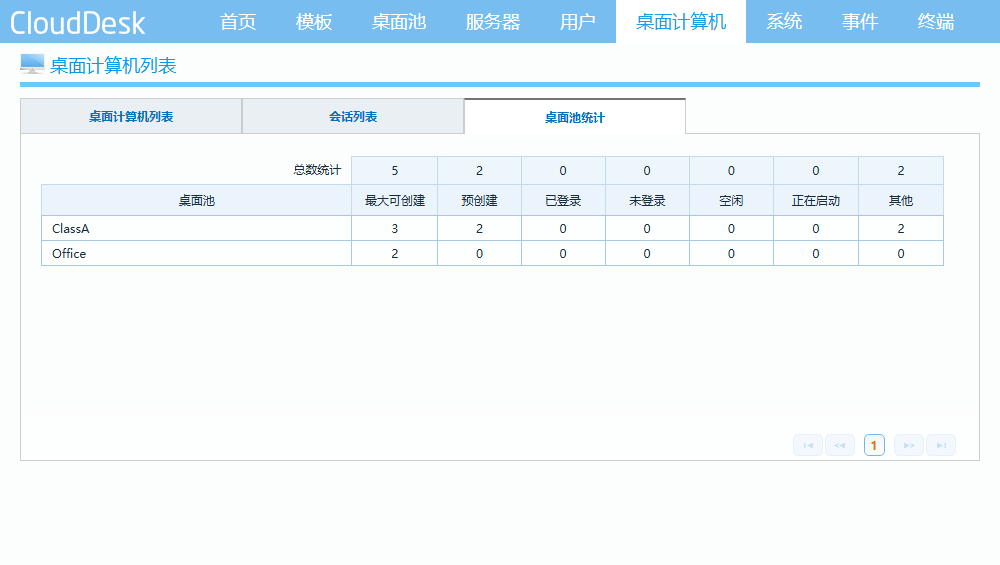Click ClassA 预创建 value 2
Viewport: 1000px width, 565px height.
pos(480,228)
